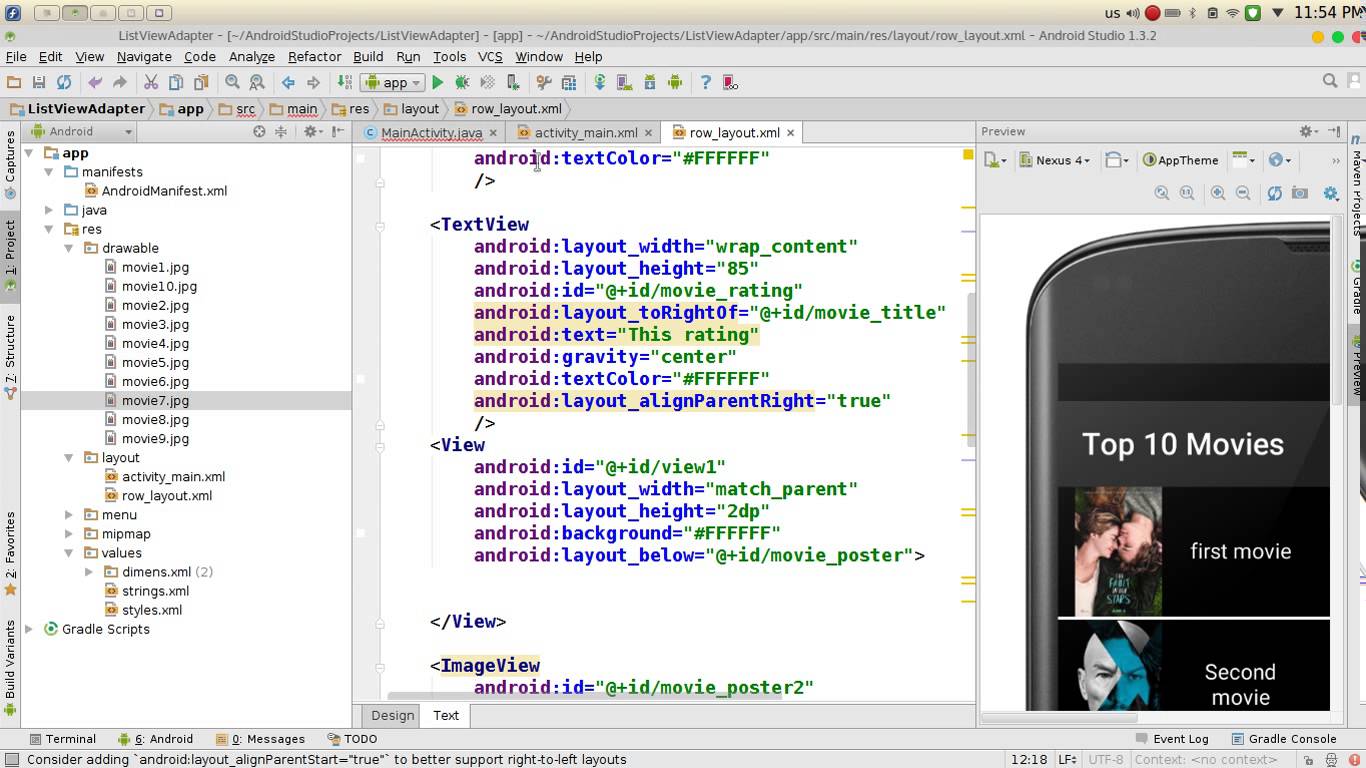Click the Synchronize refresh icon in toolbar
This screenshot has width=1366, height=768.
[64, 83]
